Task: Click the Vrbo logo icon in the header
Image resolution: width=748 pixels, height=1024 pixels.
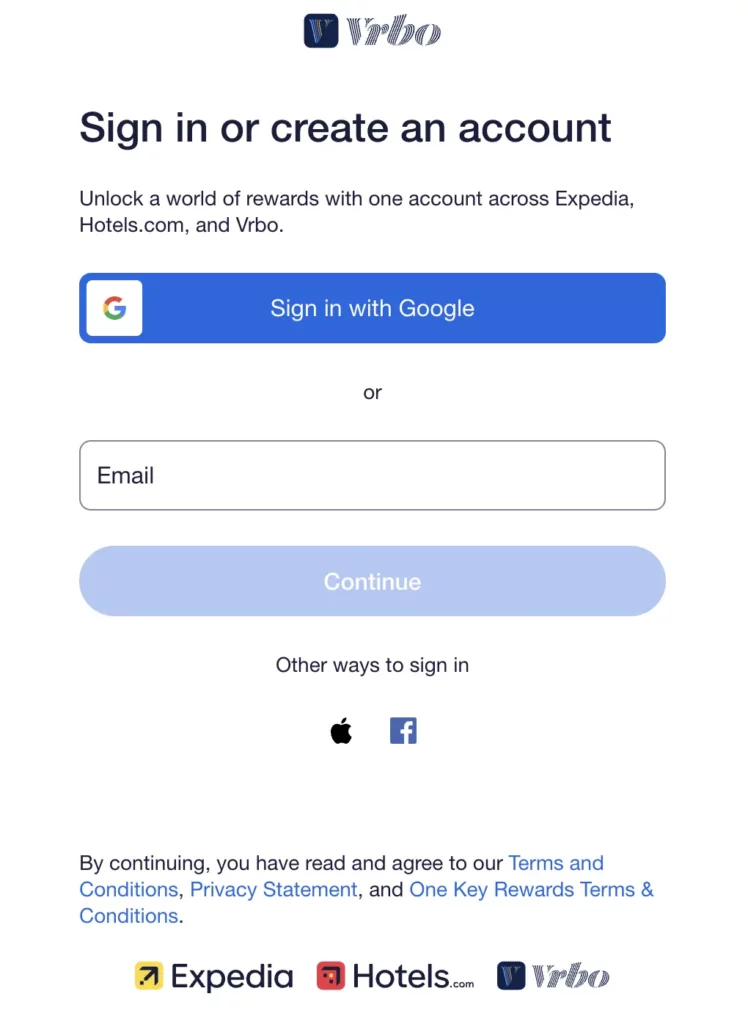Action: pos(321,31)
